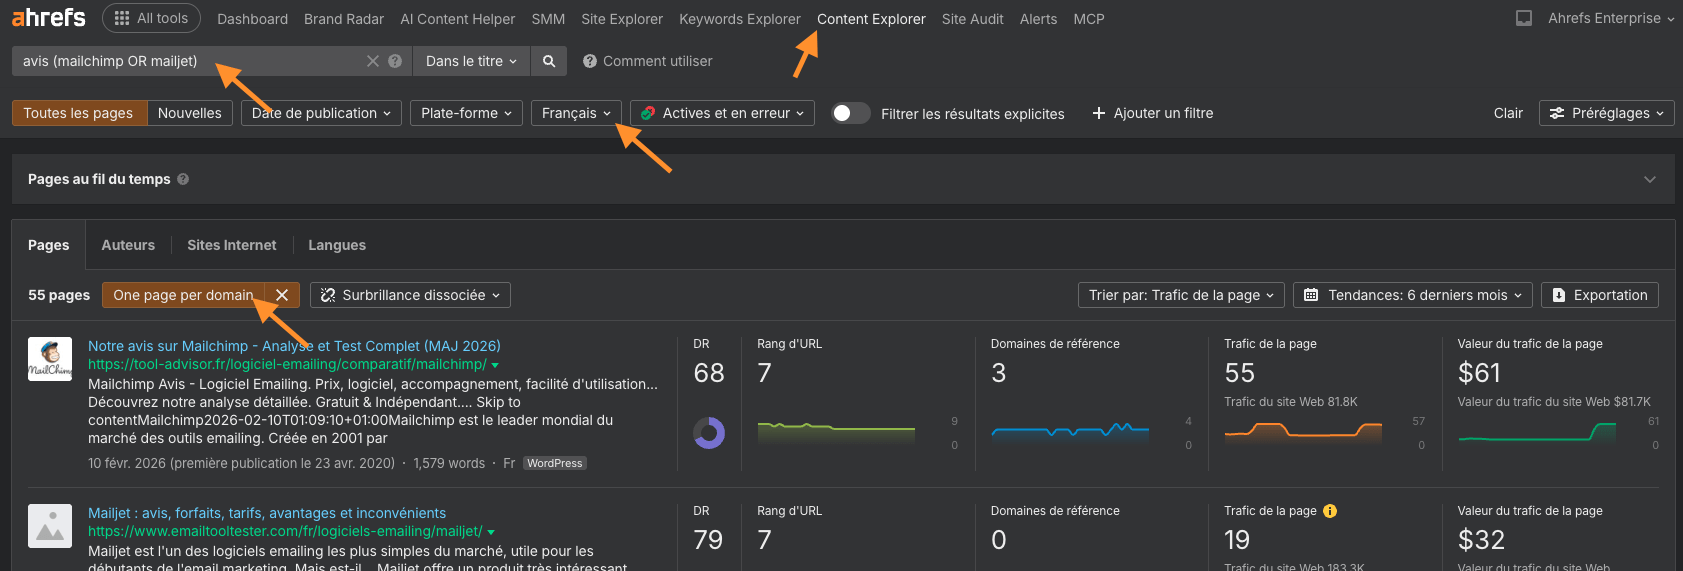
Task: Switch to the Langues tab
Action: point(337,245)
